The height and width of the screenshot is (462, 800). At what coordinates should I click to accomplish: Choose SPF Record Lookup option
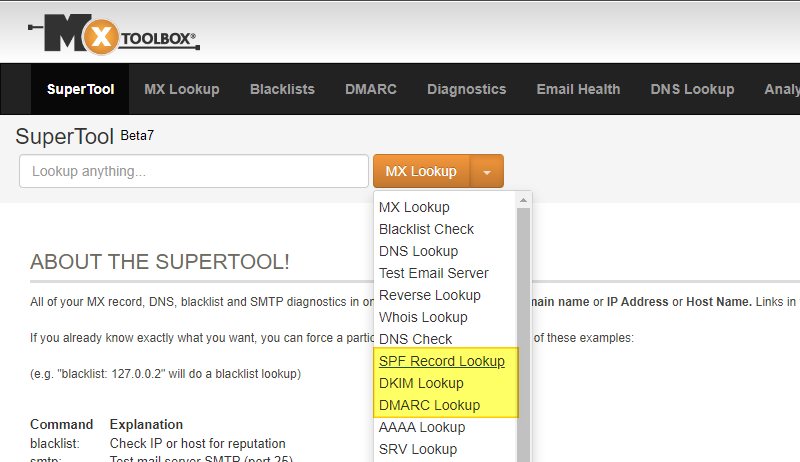click(442, 361)
